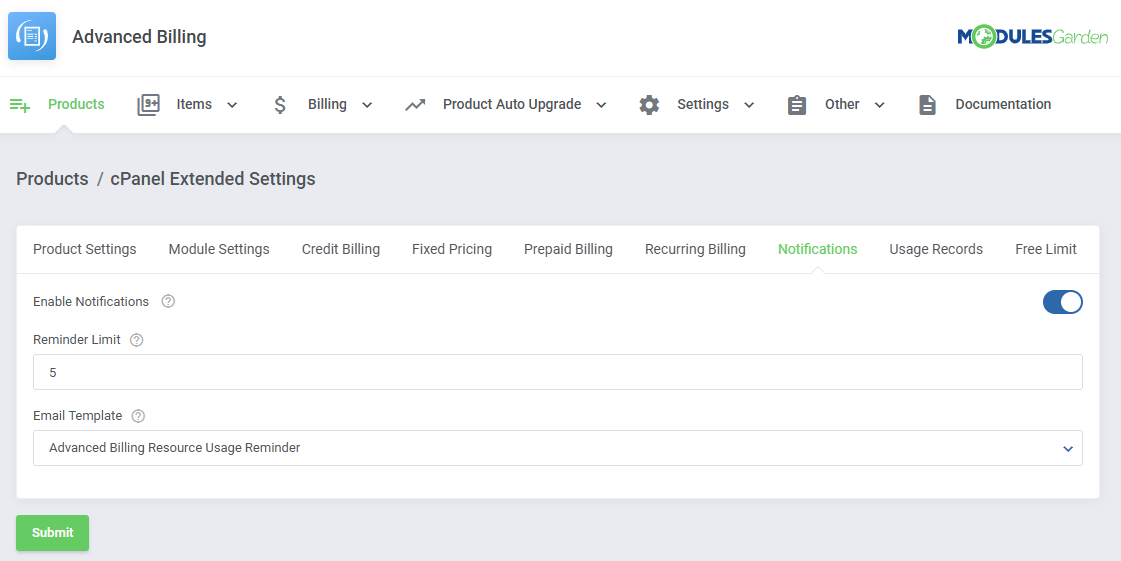Expand the Other menu chevron
The width and height of the screenshot is (1121, 561).
[x=879, y=105]
